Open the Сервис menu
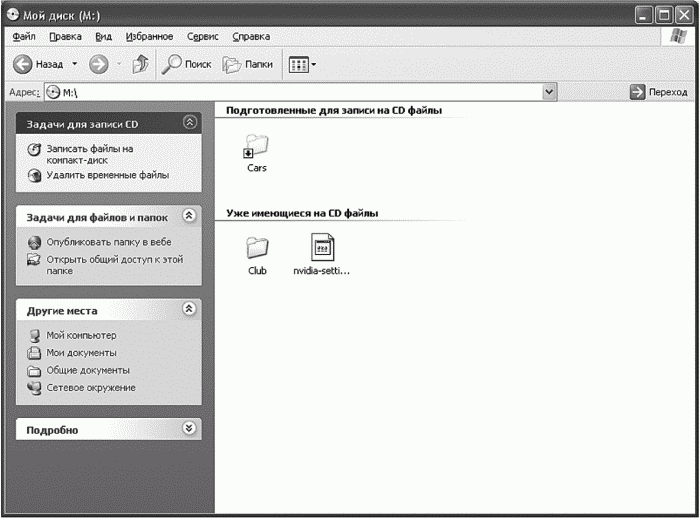Image resolution: width=700 pixels, height=518 pixels. (203, 37)
